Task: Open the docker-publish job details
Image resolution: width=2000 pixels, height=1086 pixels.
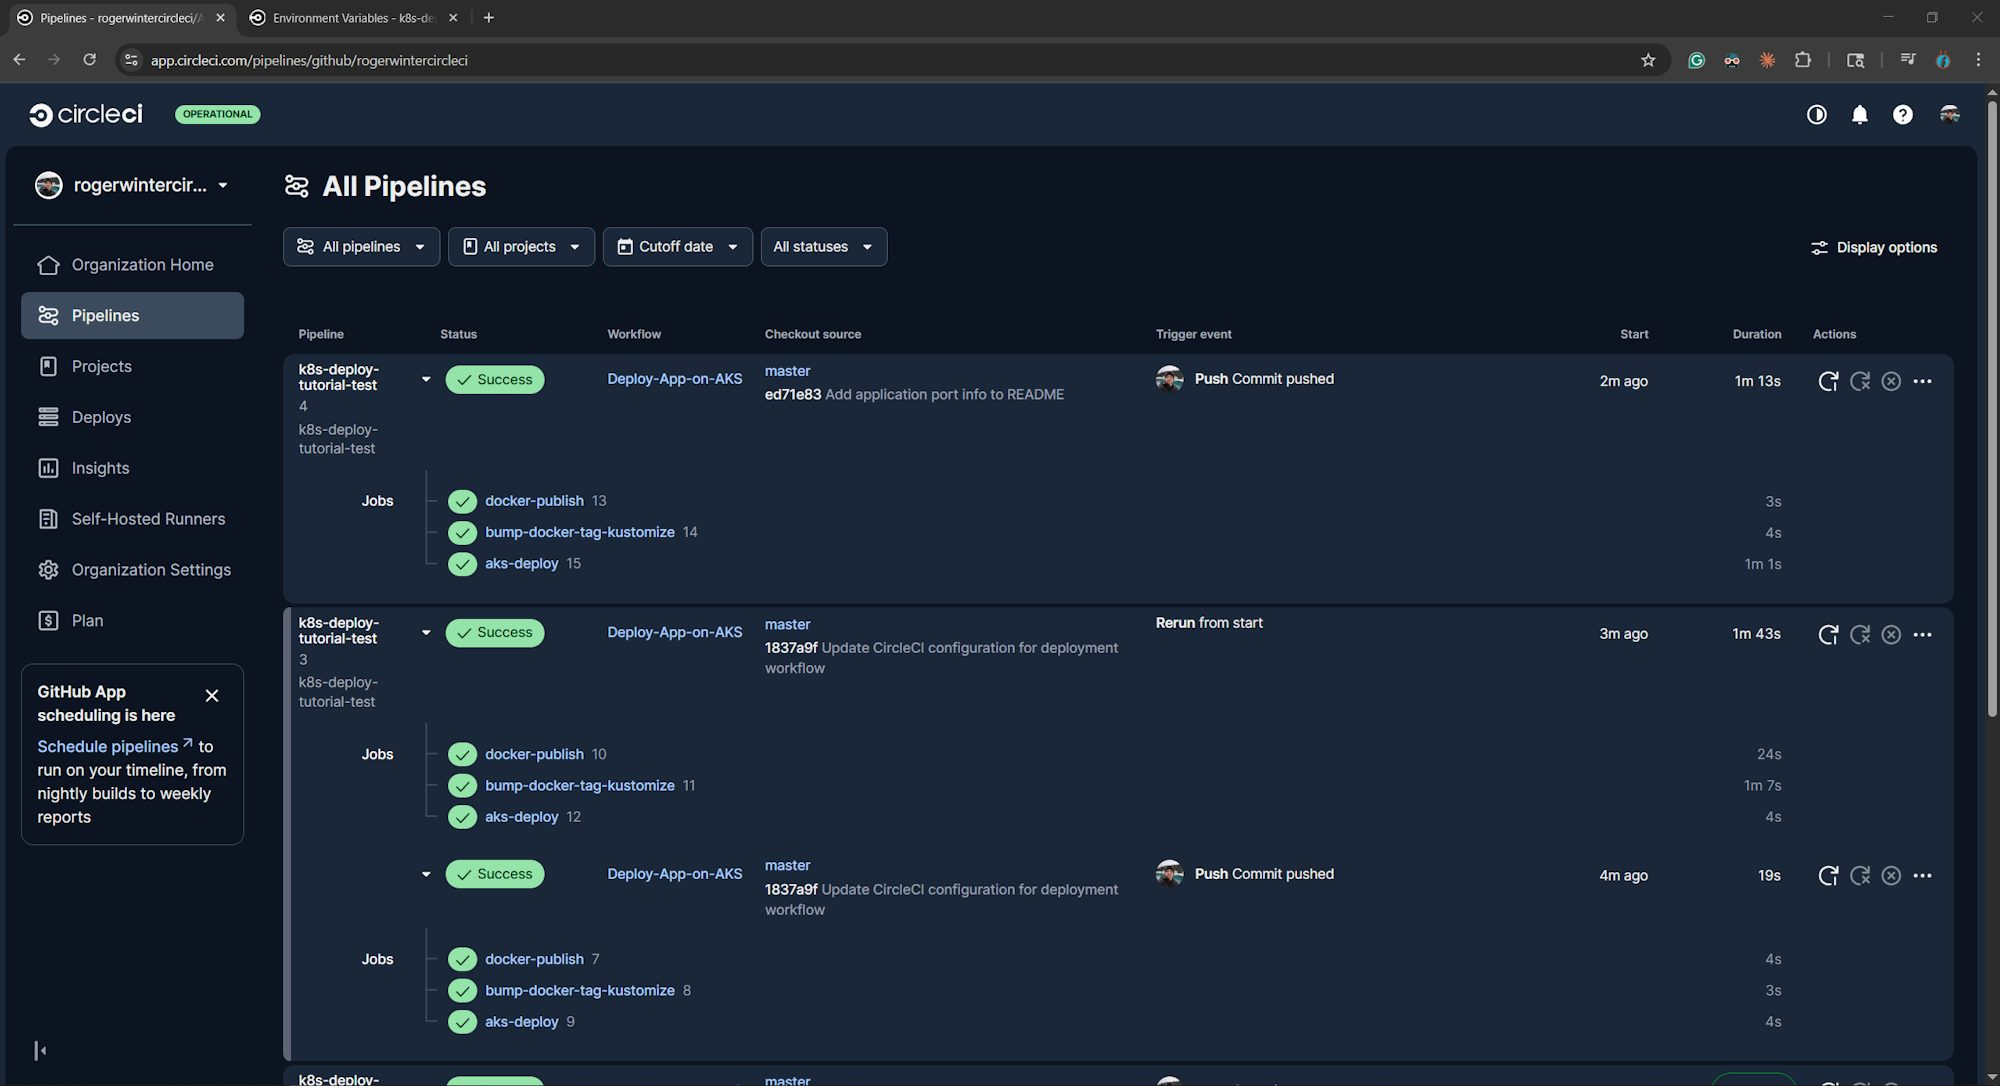Action: click(x=534, y=501)
